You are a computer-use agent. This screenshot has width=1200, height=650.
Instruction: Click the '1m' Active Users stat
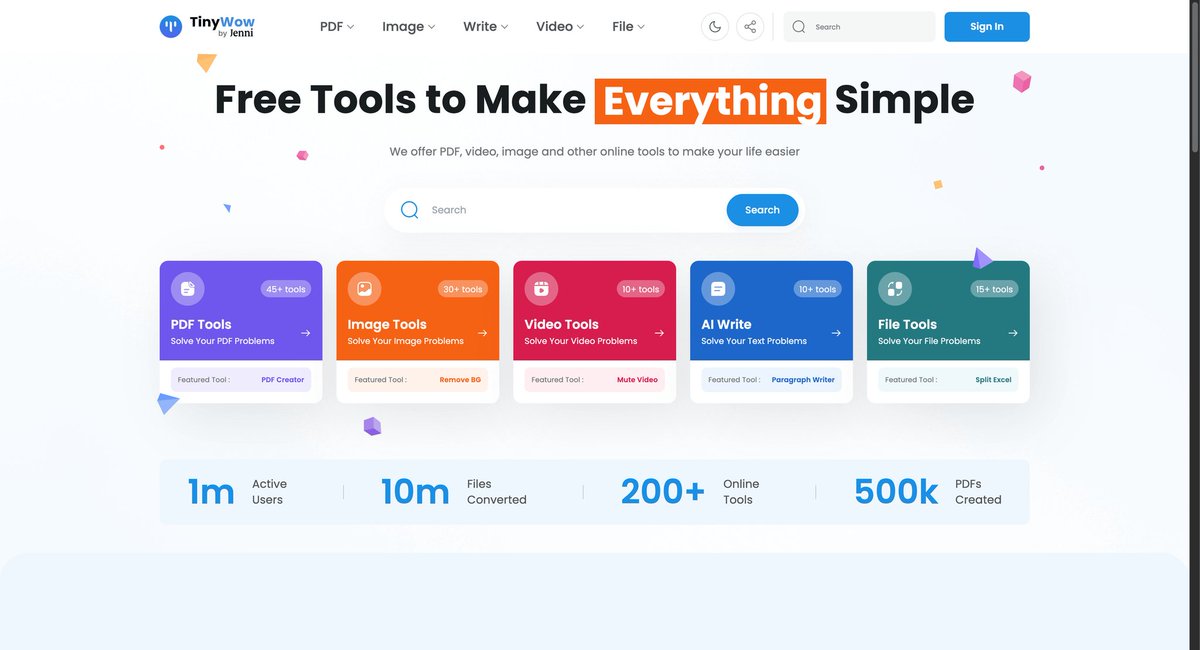(211, 491)
